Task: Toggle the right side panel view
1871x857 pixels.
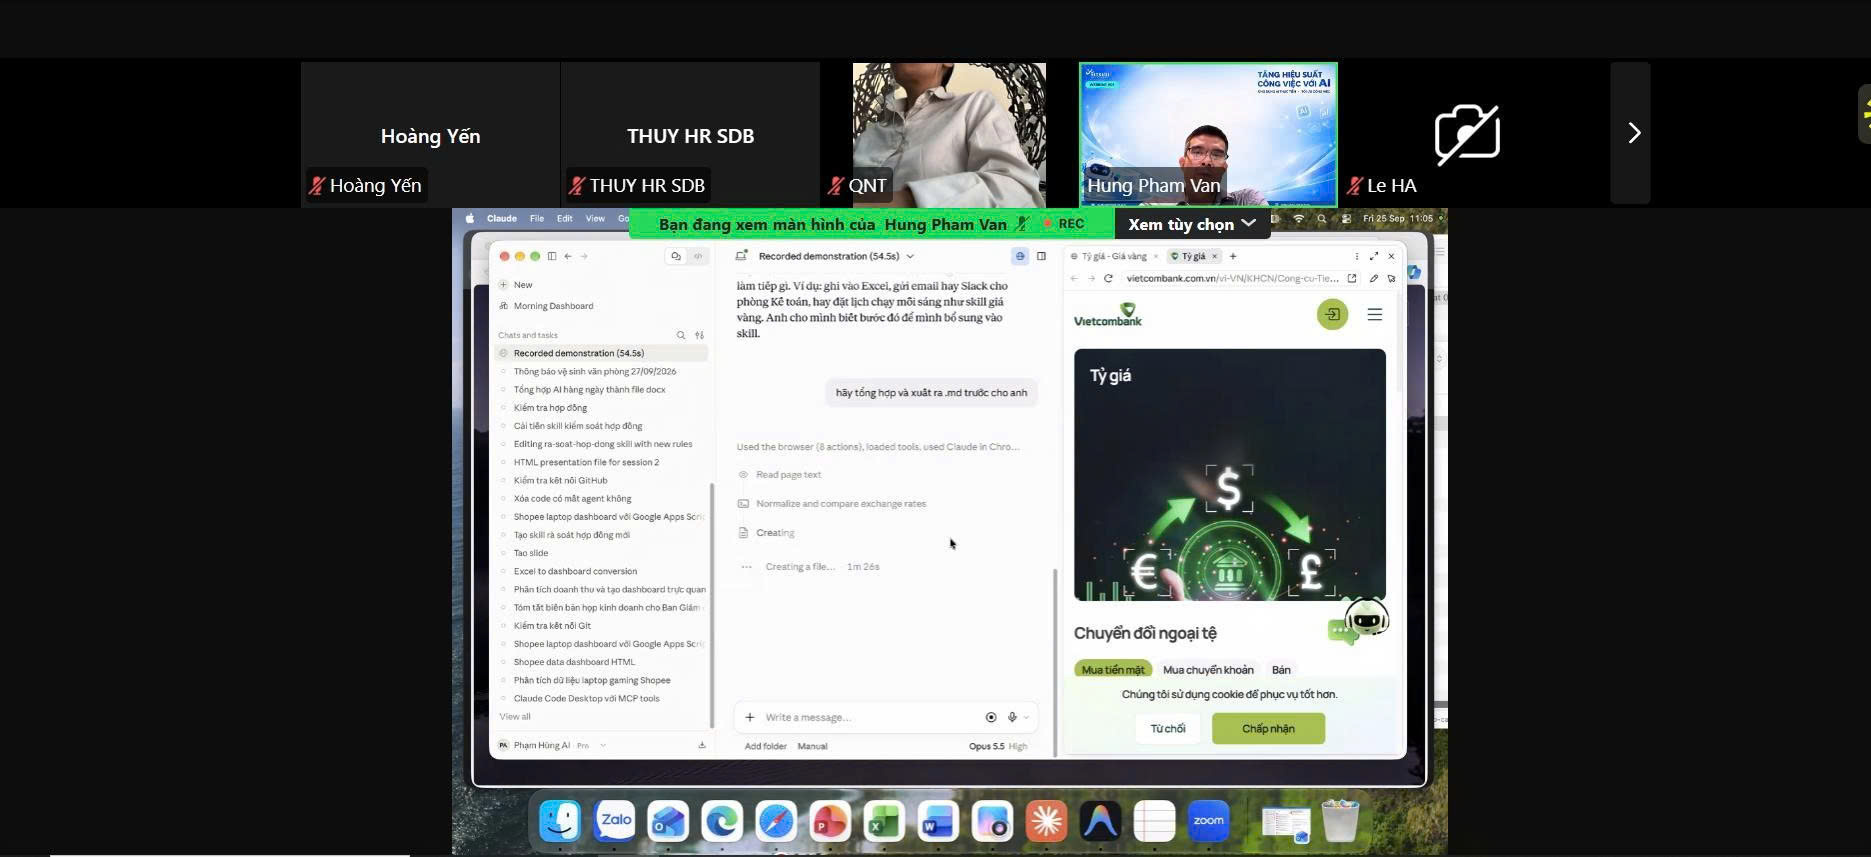Action: click(1041, 256)
